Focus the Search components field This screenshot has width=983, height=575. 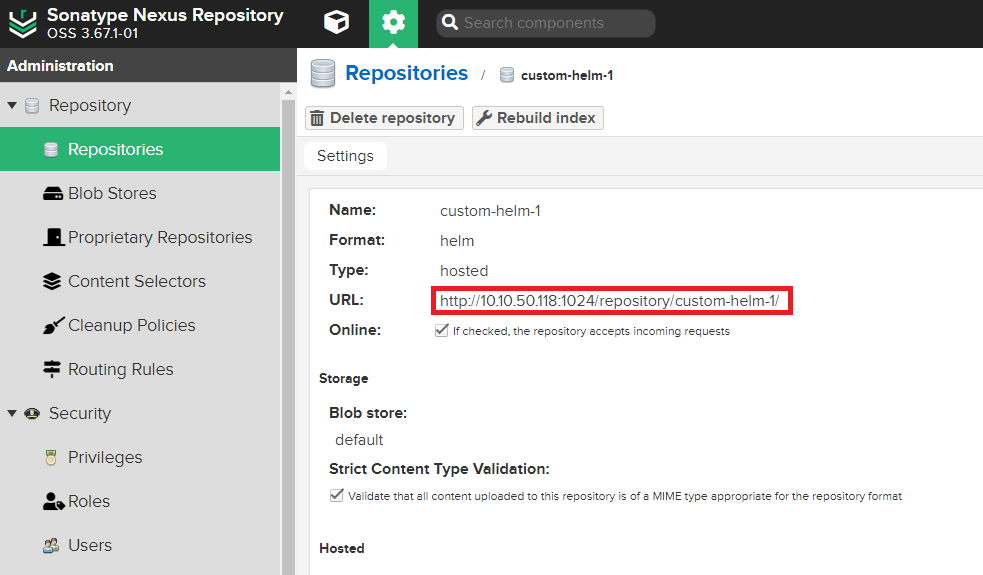pyautogui.click(x=545, y=23)
